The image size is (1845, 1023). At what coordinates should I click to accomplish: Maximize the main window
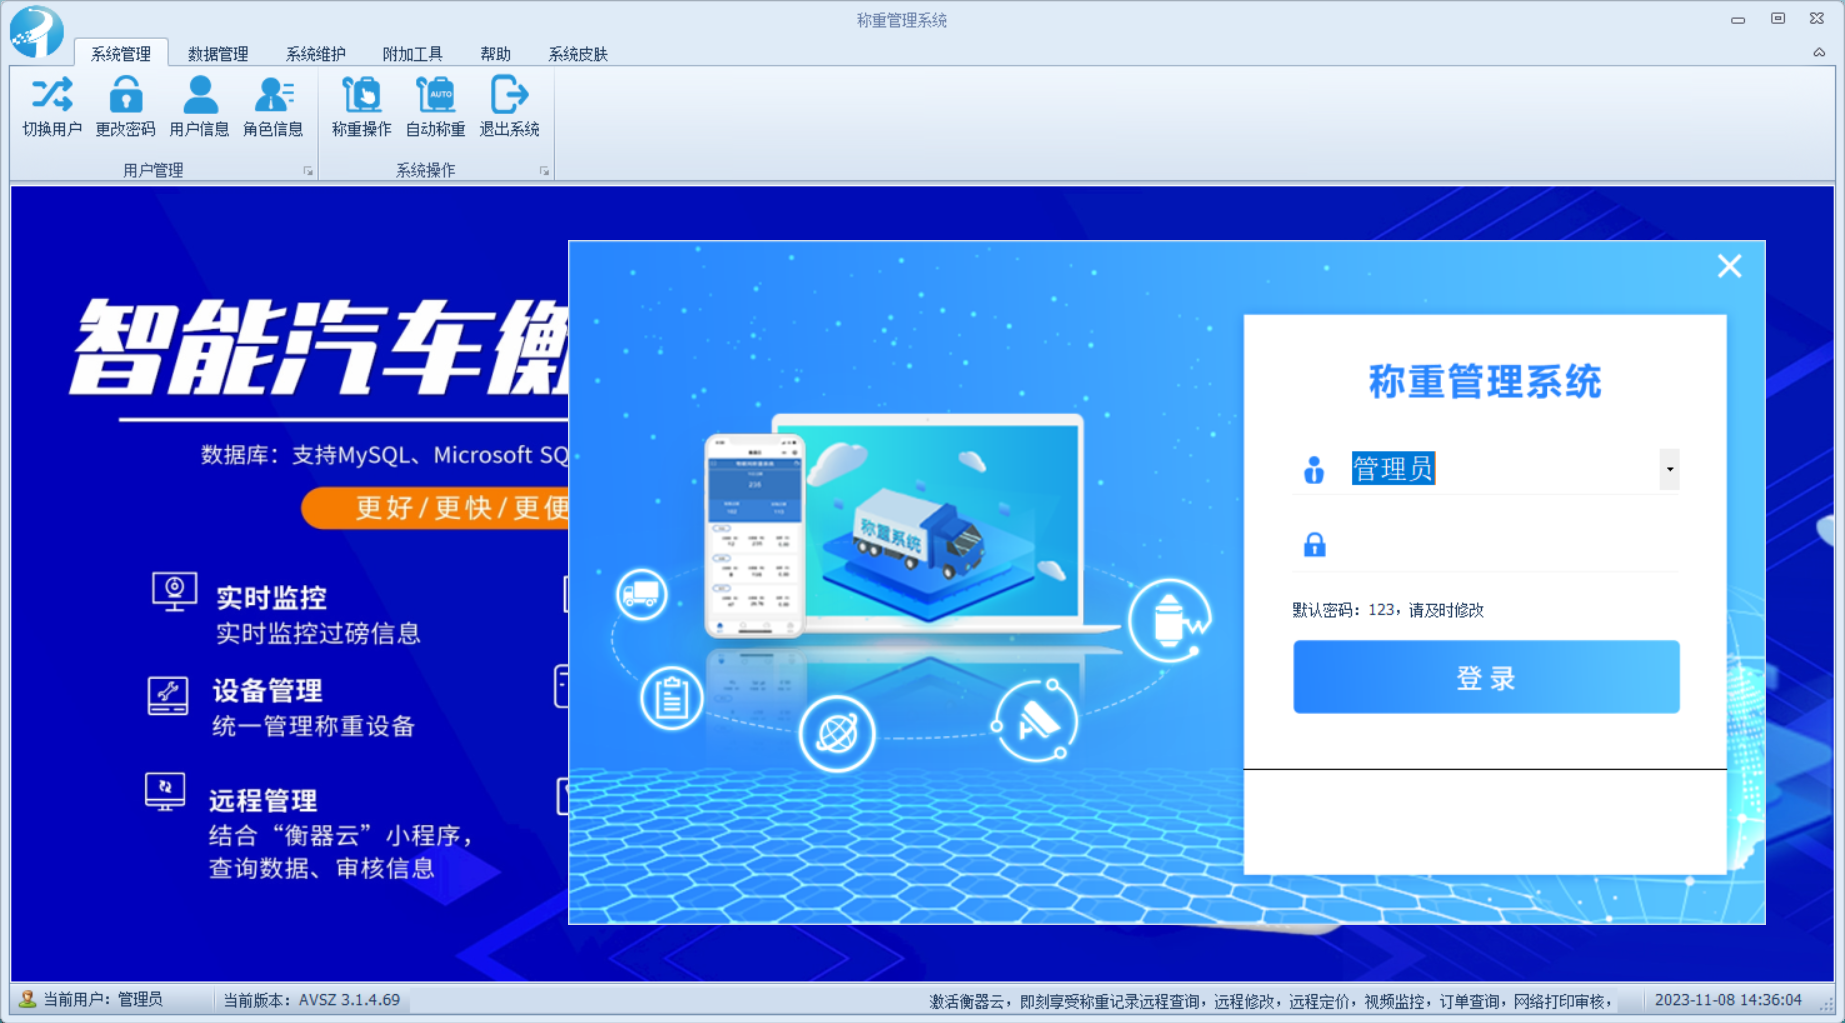[x=1778, y=18]
